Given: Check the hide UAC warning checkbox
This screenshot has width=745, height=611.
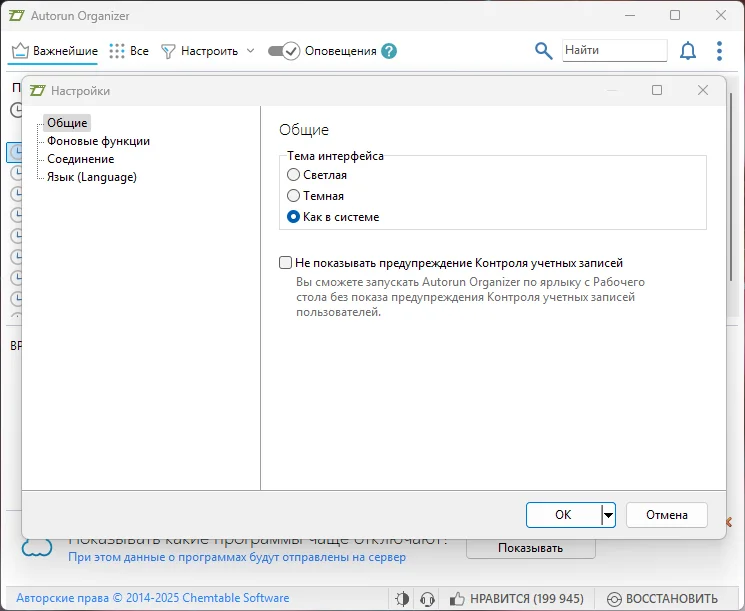Looking at the screenshot, I should pyautogui.click(x=286, y=263).
